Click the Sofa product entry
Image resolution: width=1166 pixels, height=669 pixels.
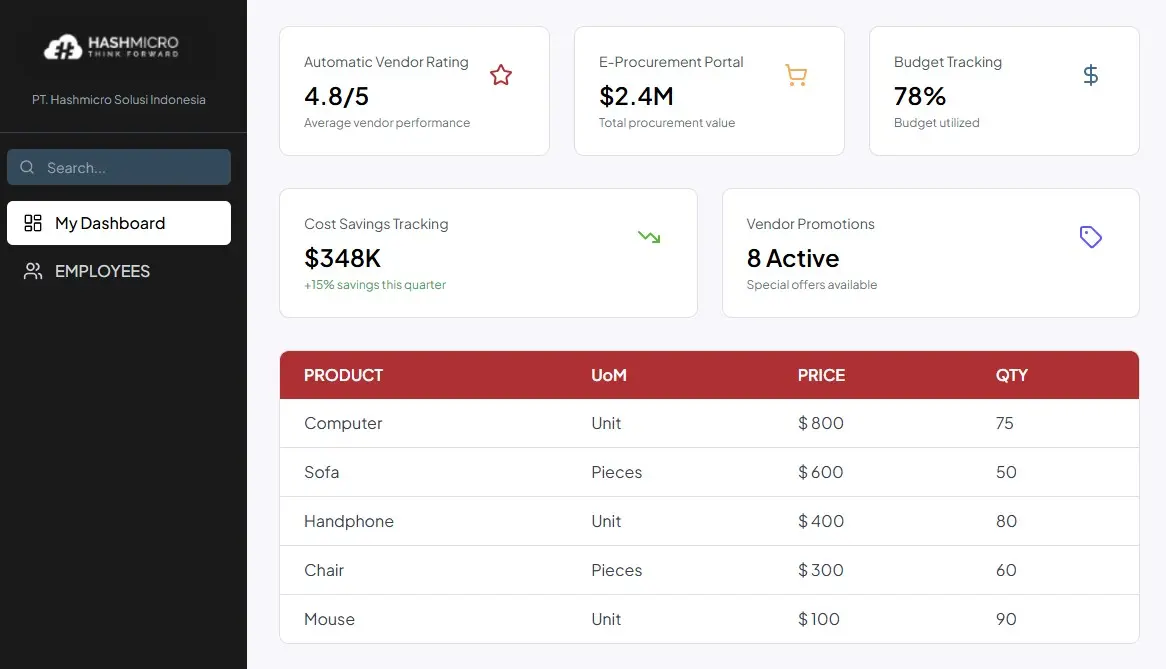tap(321, 472)
